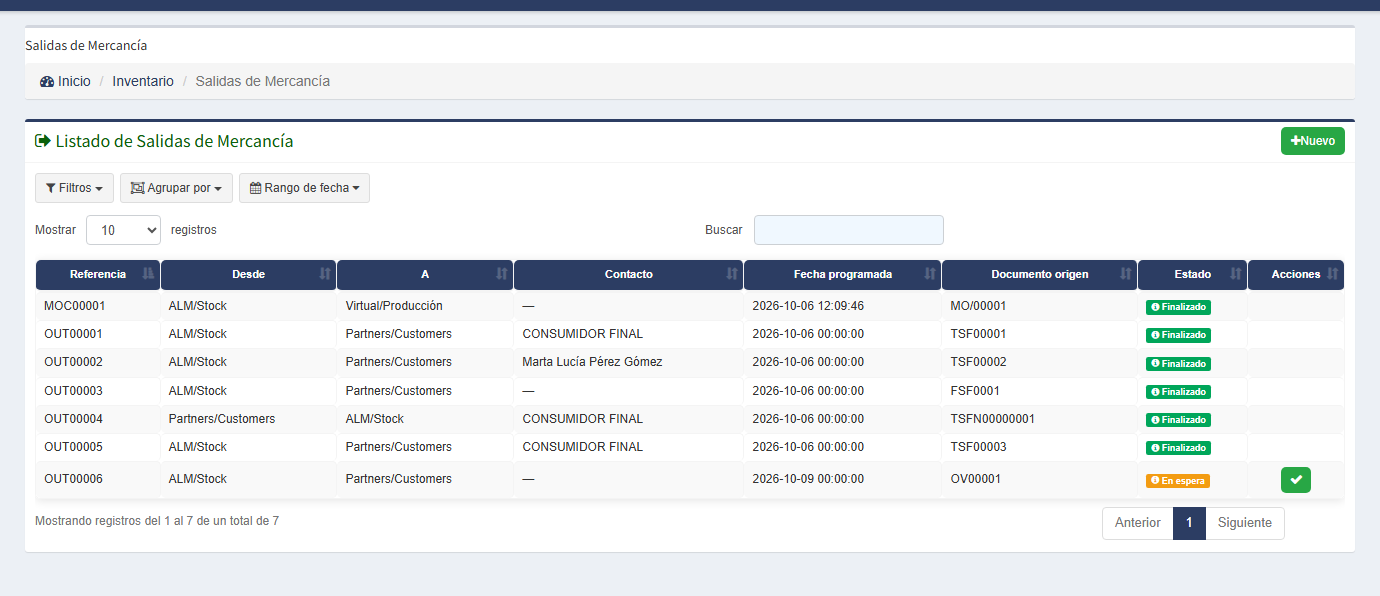Click the Anterior pagination button

point(1138,523)
